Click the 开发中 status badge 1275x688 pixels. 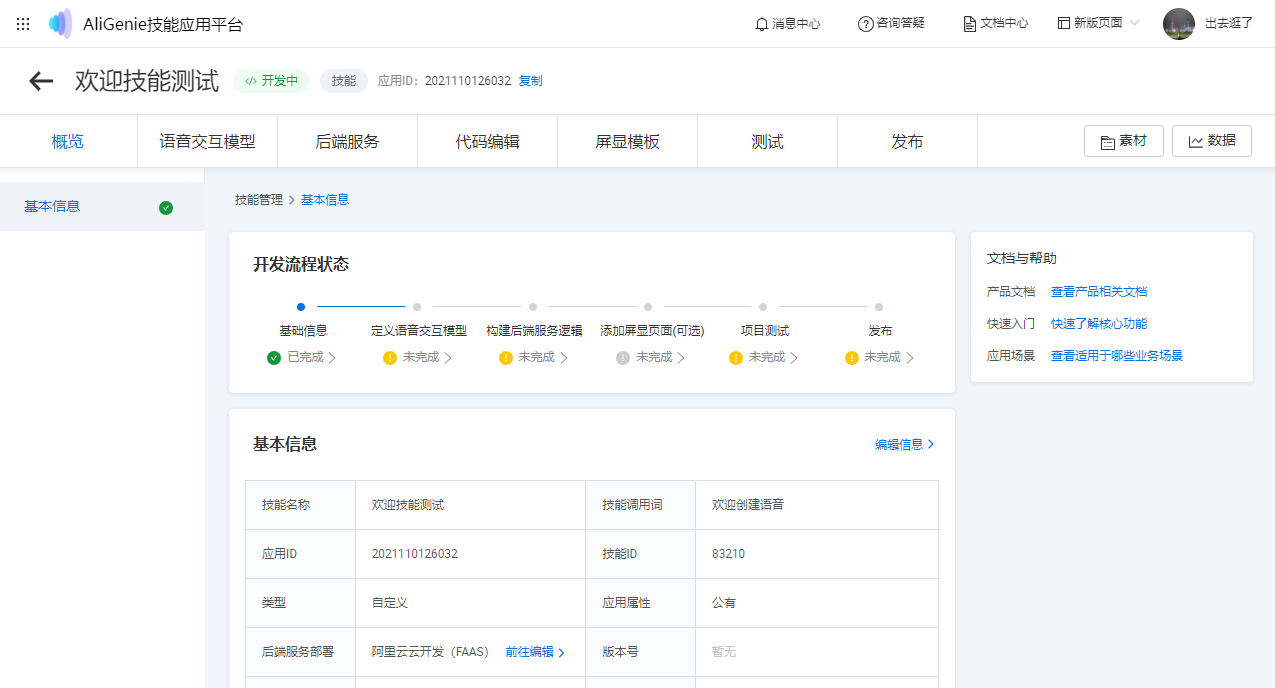(x=272, y=81)
